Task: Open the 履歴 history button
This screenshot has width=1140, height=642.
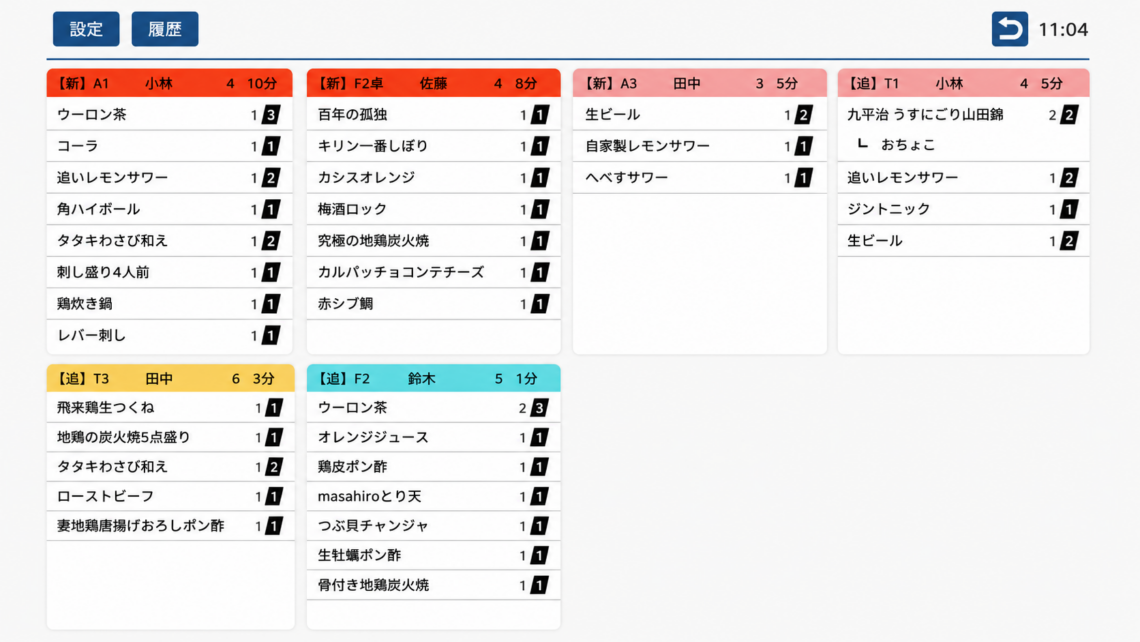Action: (x=165, y=29)
